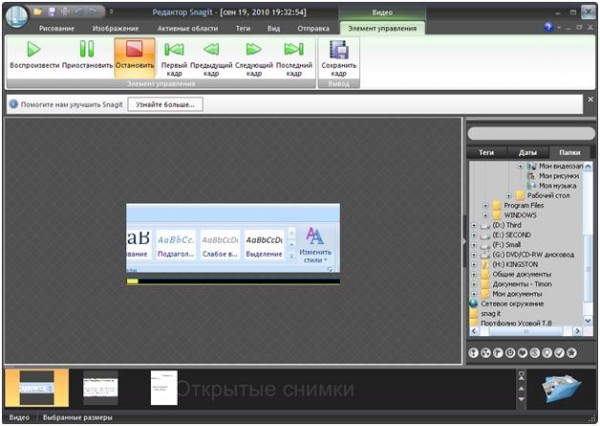The width and height of the screenshot is (600, 426).
Task: Select the third white page thumbnail in tray
Action: pyautogui.click(x=164, y=388)
